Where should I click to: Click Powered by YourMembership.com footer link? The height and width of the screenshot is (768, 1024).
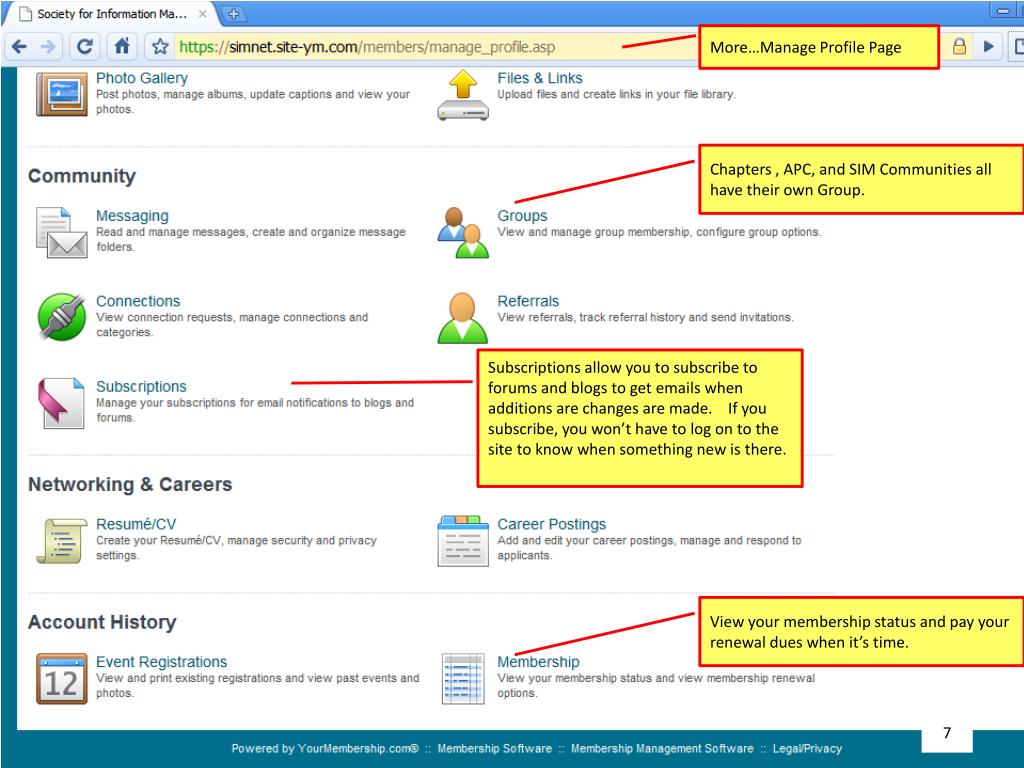click(x=325, y=748)
